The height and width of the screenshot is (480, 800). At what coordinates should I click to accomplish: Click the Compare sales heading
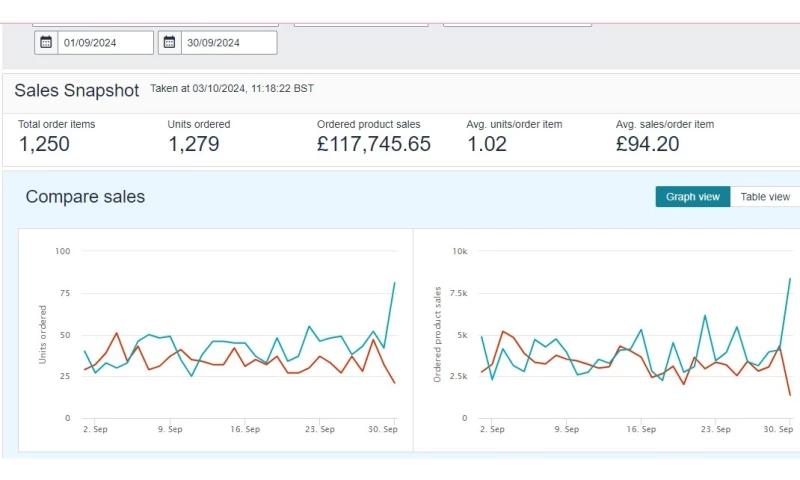click(85, 197)
